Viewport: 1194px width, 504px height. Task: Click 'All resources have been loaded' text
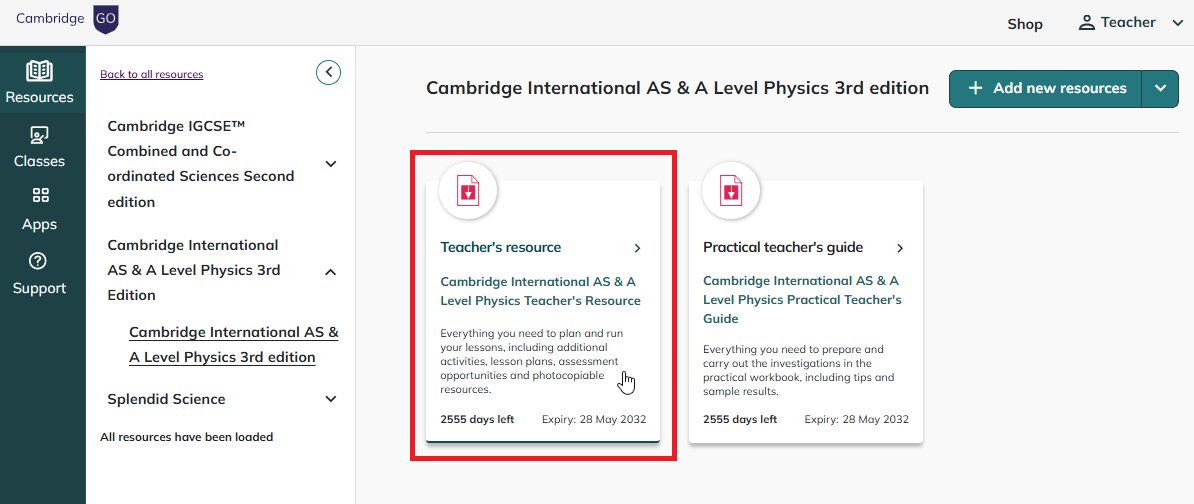tap(187, 437)
